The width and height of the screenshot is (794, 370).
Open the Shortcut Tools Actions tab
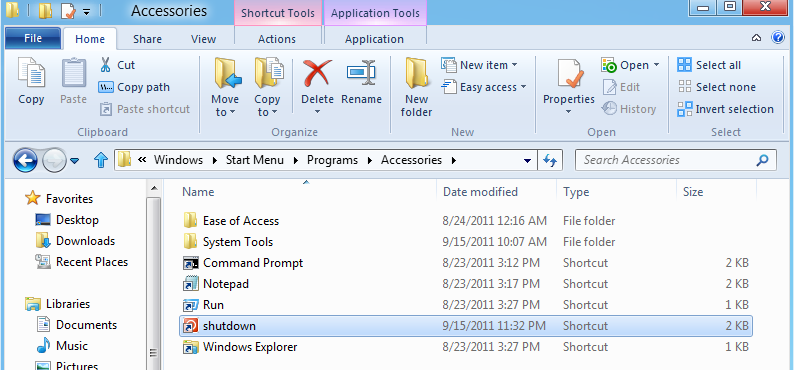[277, 39]
